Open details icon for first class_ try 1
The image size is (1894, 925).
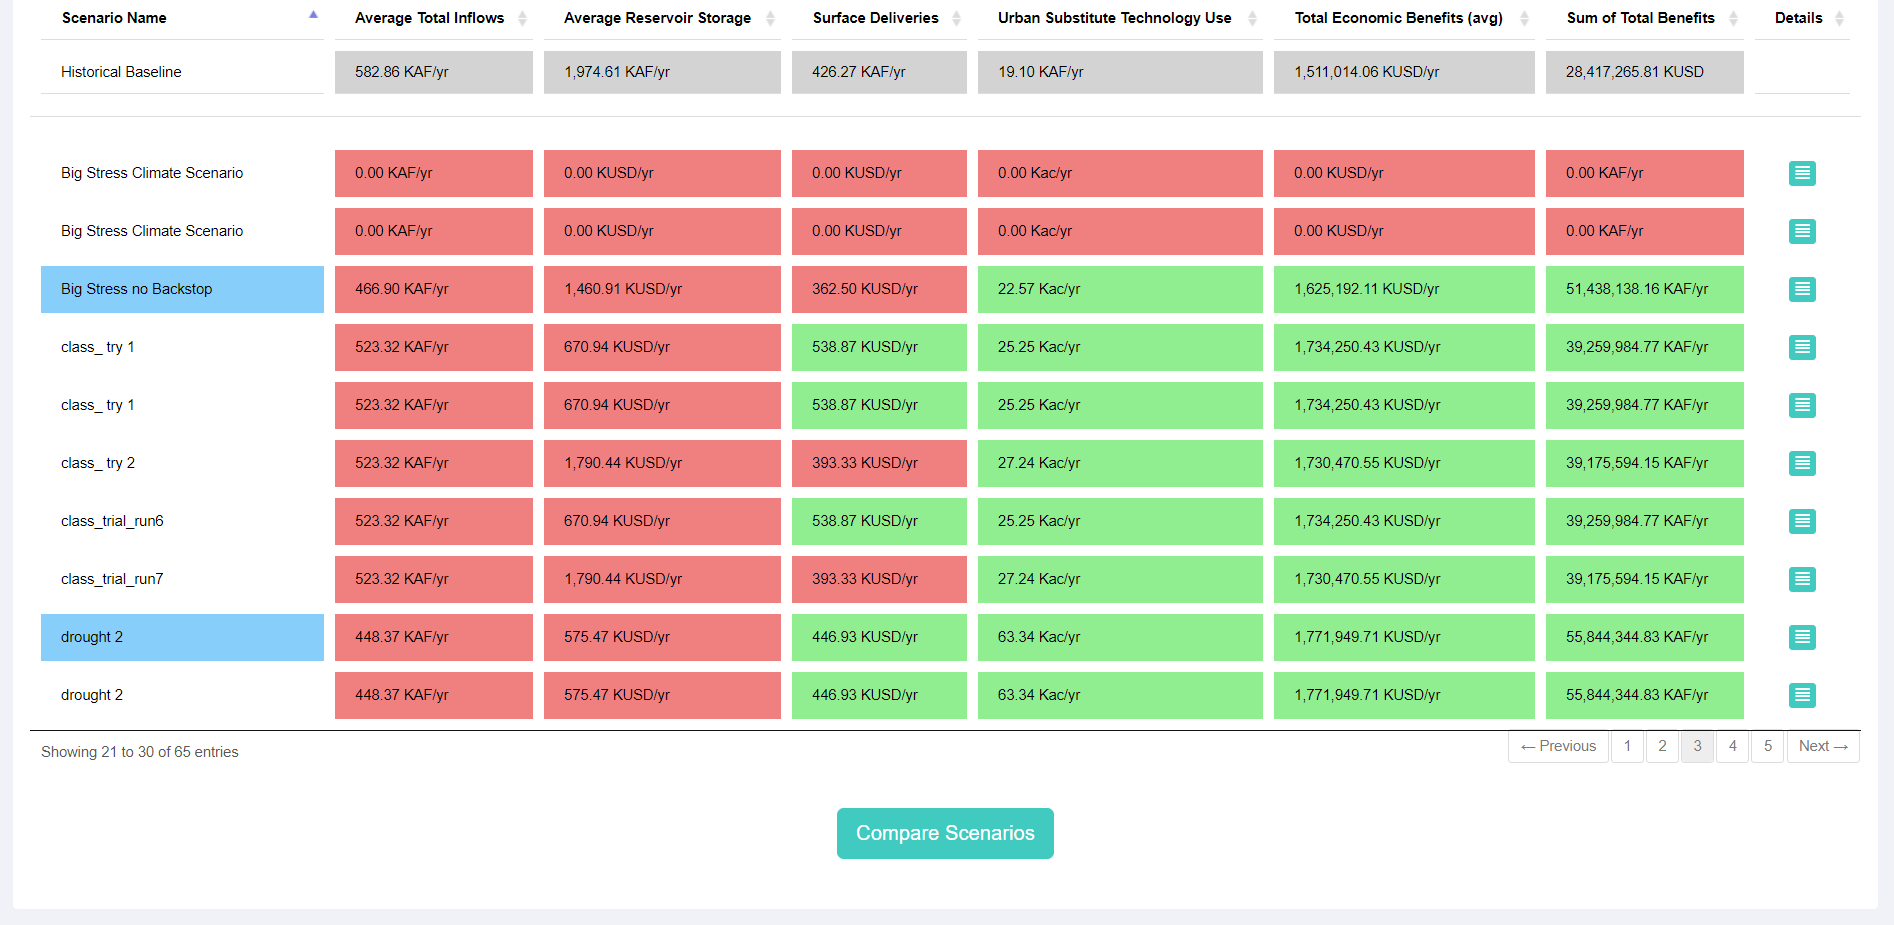coord(1802,347)
